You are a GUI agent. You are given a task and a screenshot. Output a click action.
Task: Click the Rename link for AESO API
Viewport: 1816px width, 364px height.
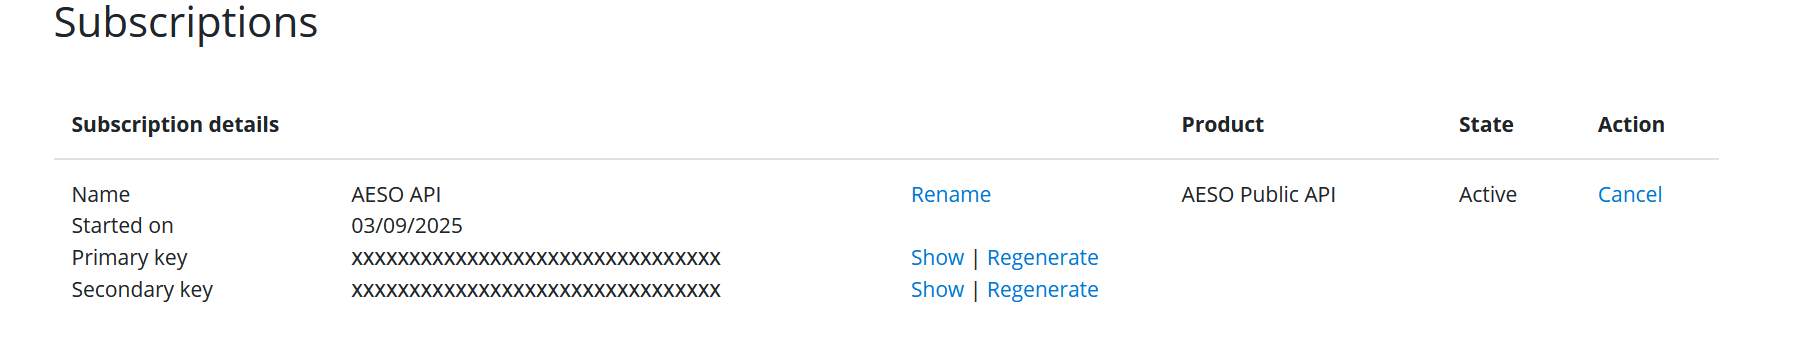pyautogui.click(x=950, y=194)
